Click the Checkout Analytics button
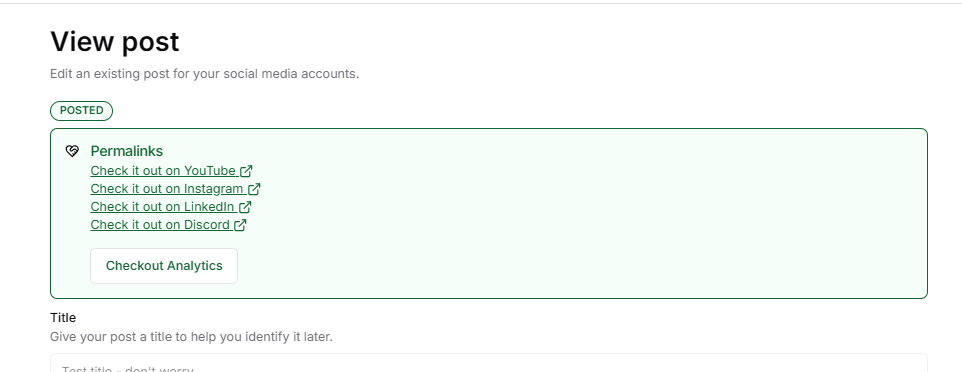 tap(164, 266)
